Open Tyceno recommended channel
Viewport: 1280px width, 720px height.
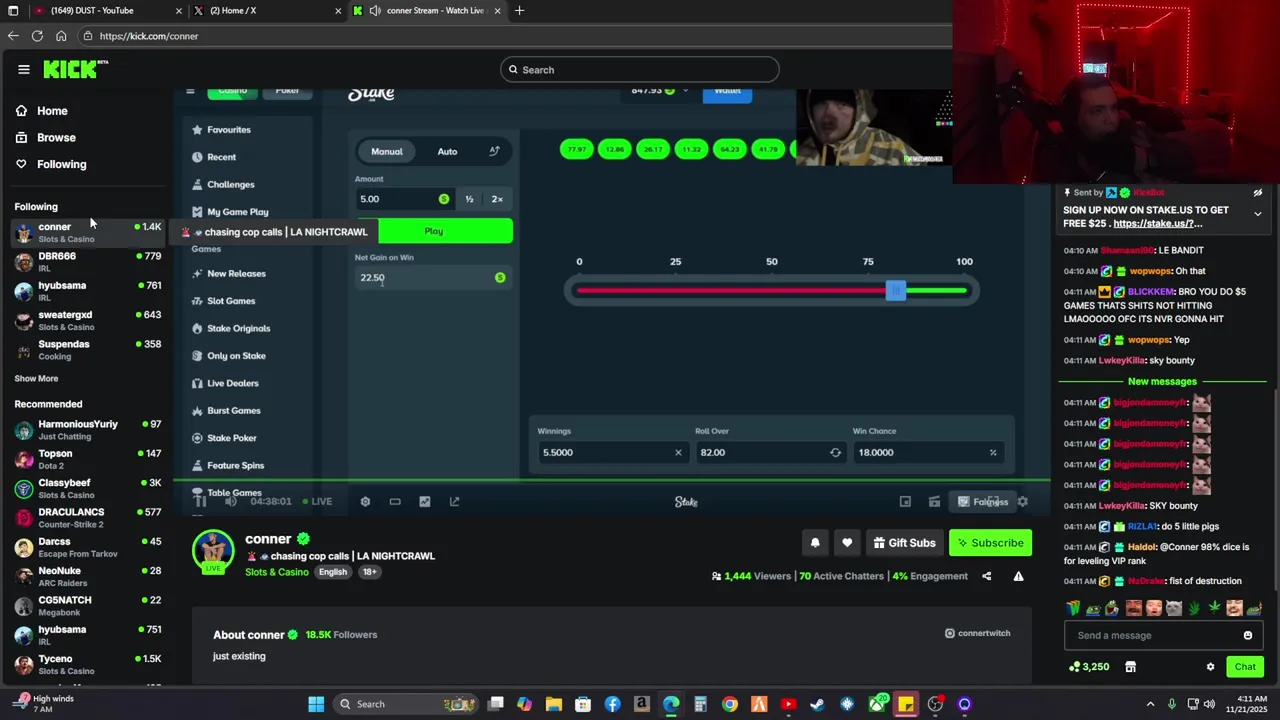[88, 665]
